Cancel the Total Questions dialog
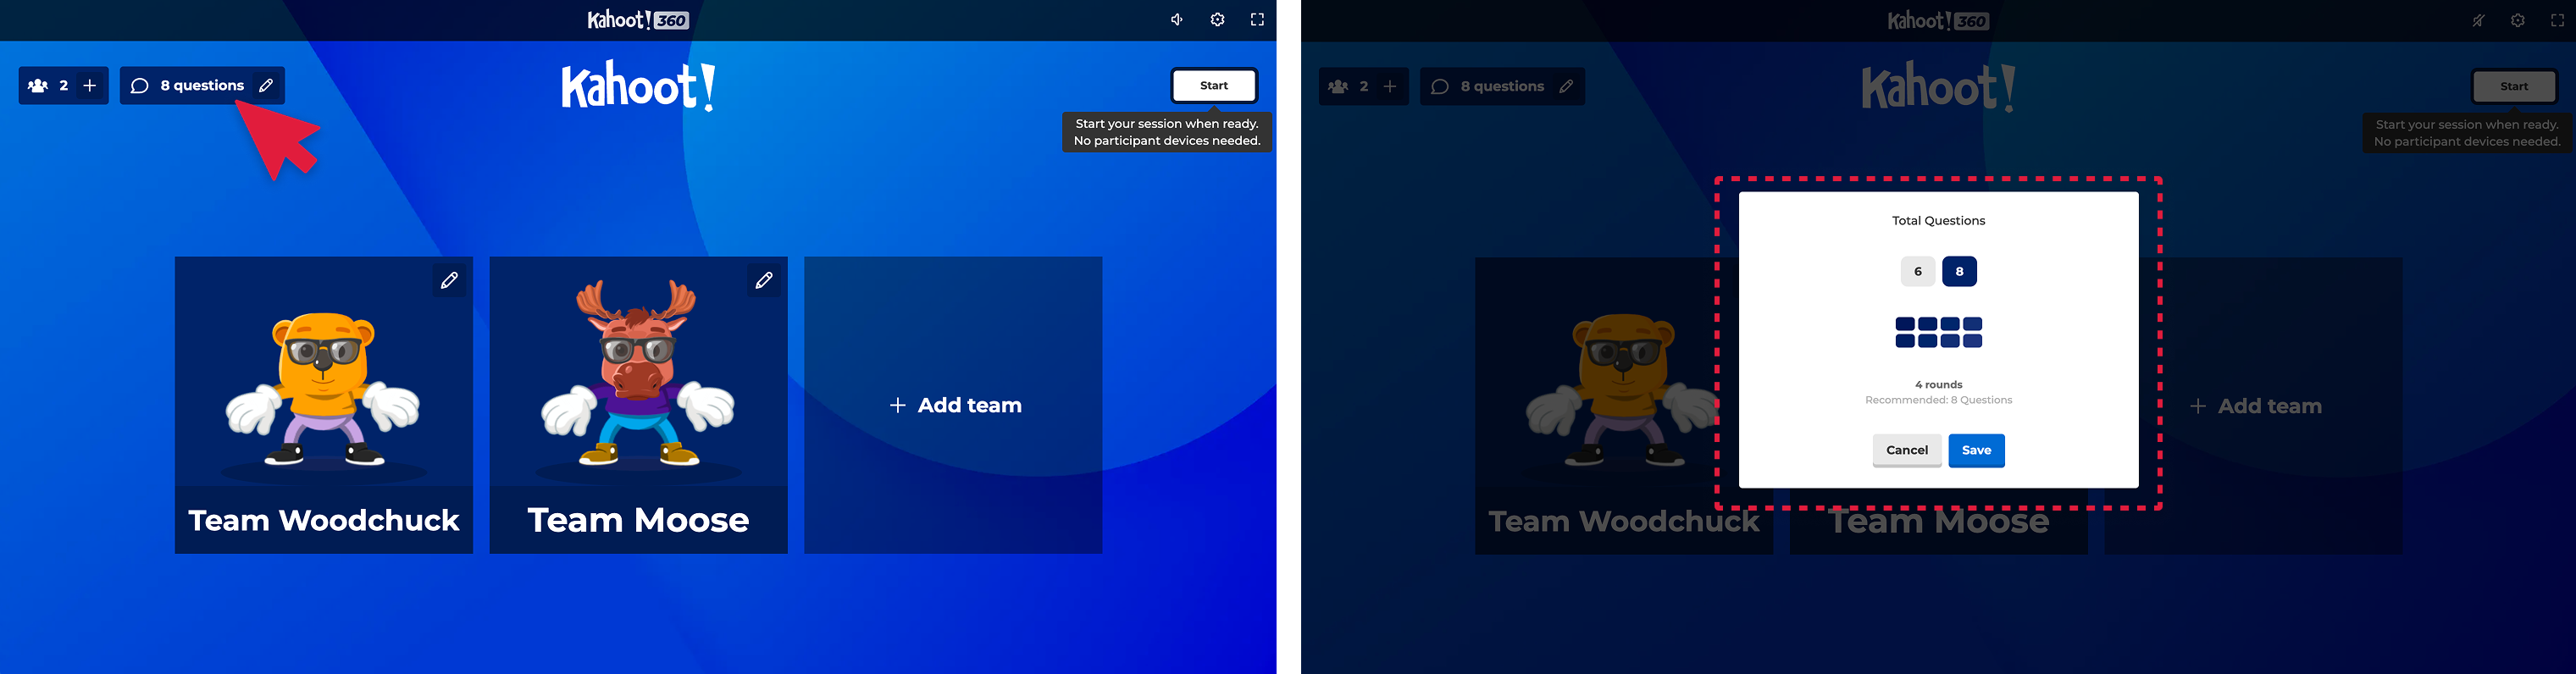The width and height of the screenshot is (2576, 674). (1906, 450)
